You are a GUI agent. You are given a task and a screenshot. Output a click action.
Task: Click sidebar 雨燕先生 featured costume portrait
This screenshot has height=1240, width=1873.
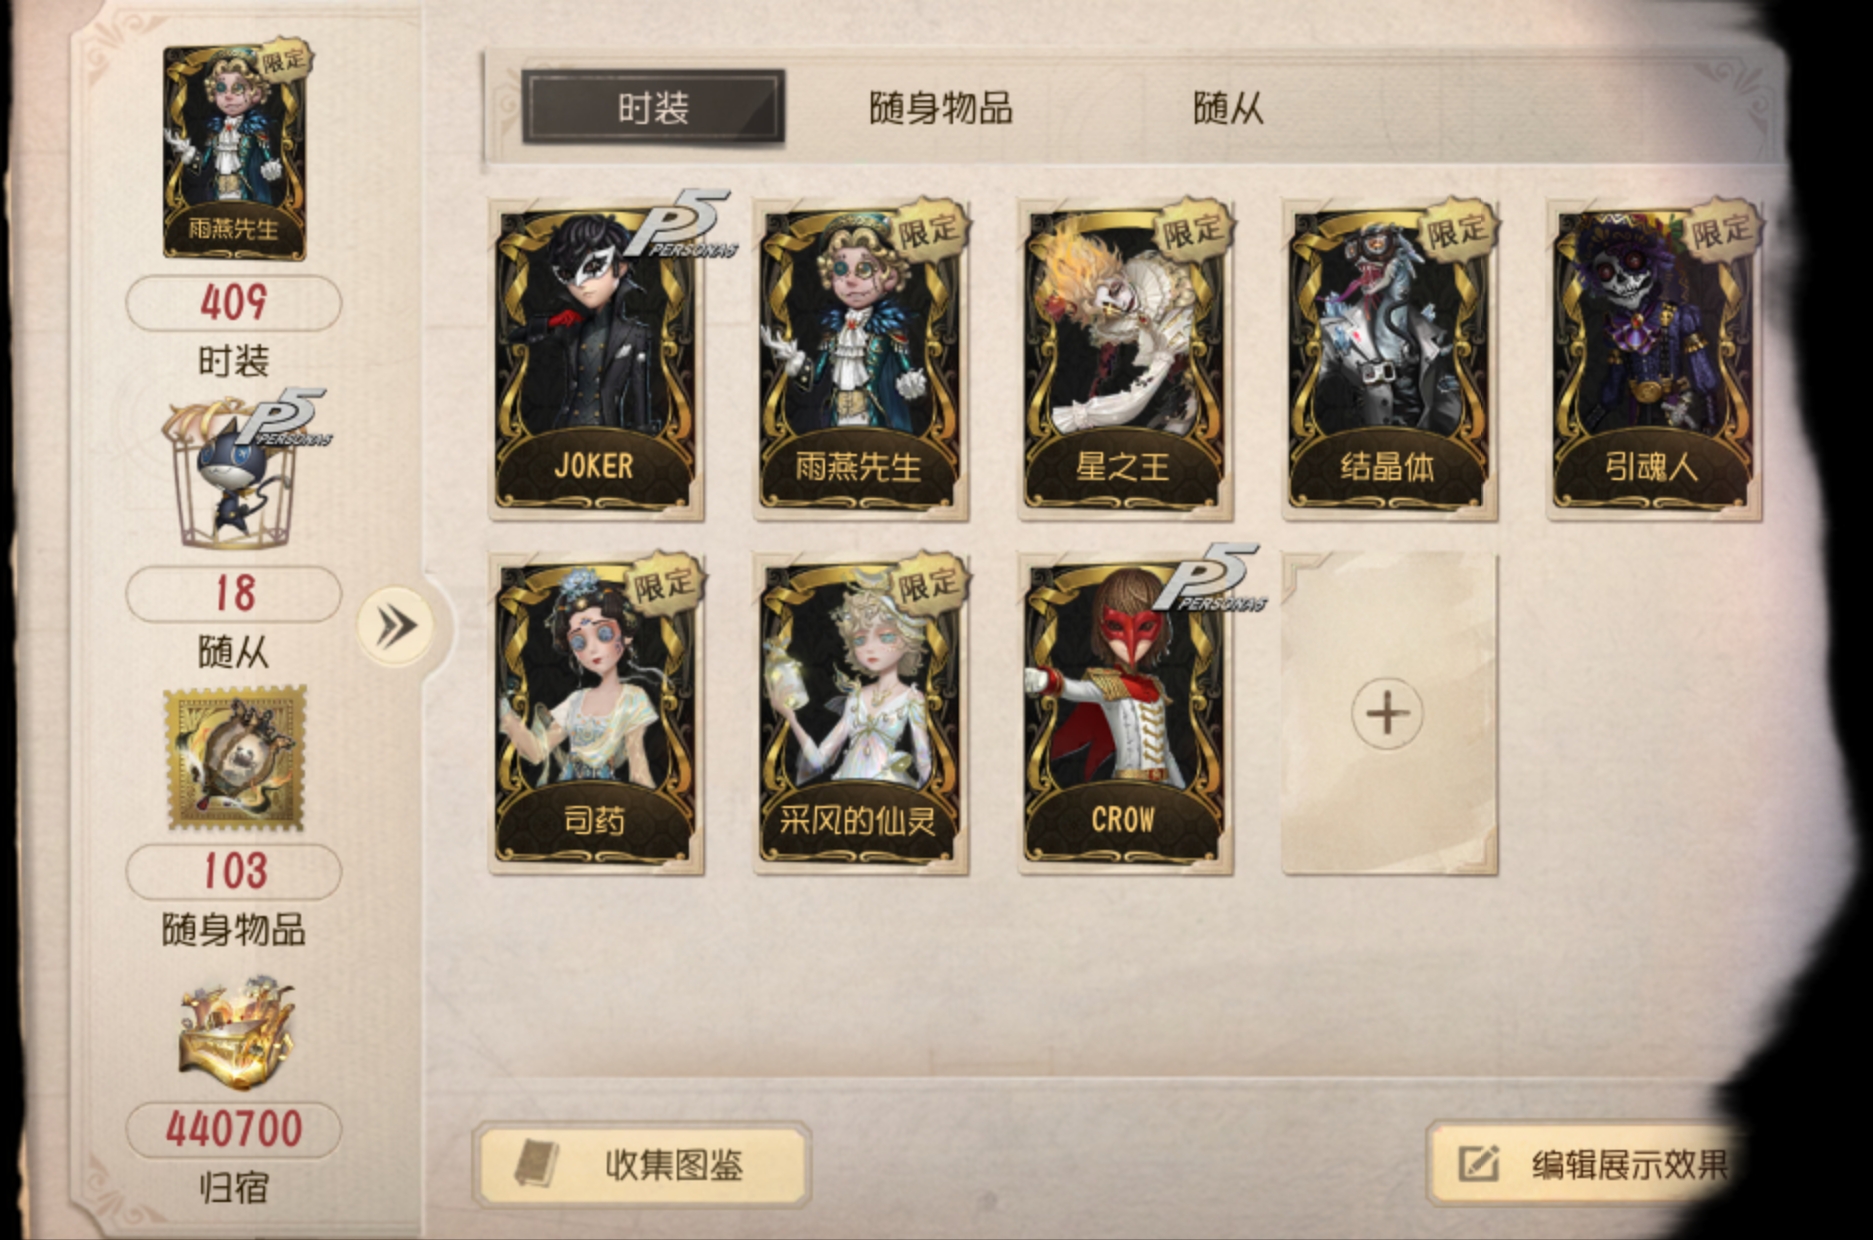[x=235, y=152]
